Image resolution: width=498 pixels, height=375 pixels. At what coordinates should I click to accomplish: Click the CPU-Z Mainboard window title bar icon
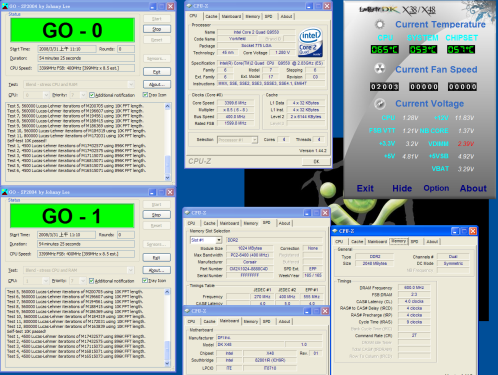(x=187, y=311)
